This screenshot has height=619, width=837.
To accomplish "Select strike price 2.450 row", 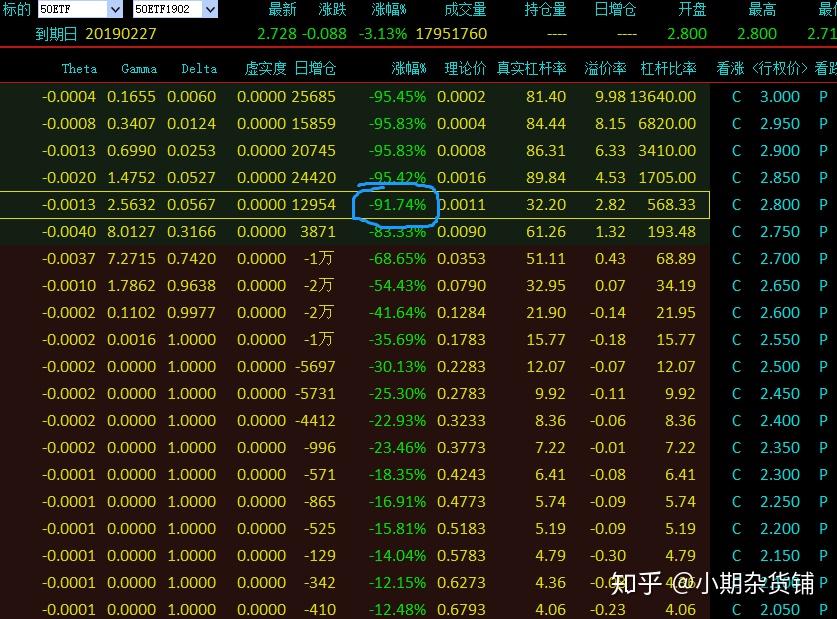I will tap(780, 394).
